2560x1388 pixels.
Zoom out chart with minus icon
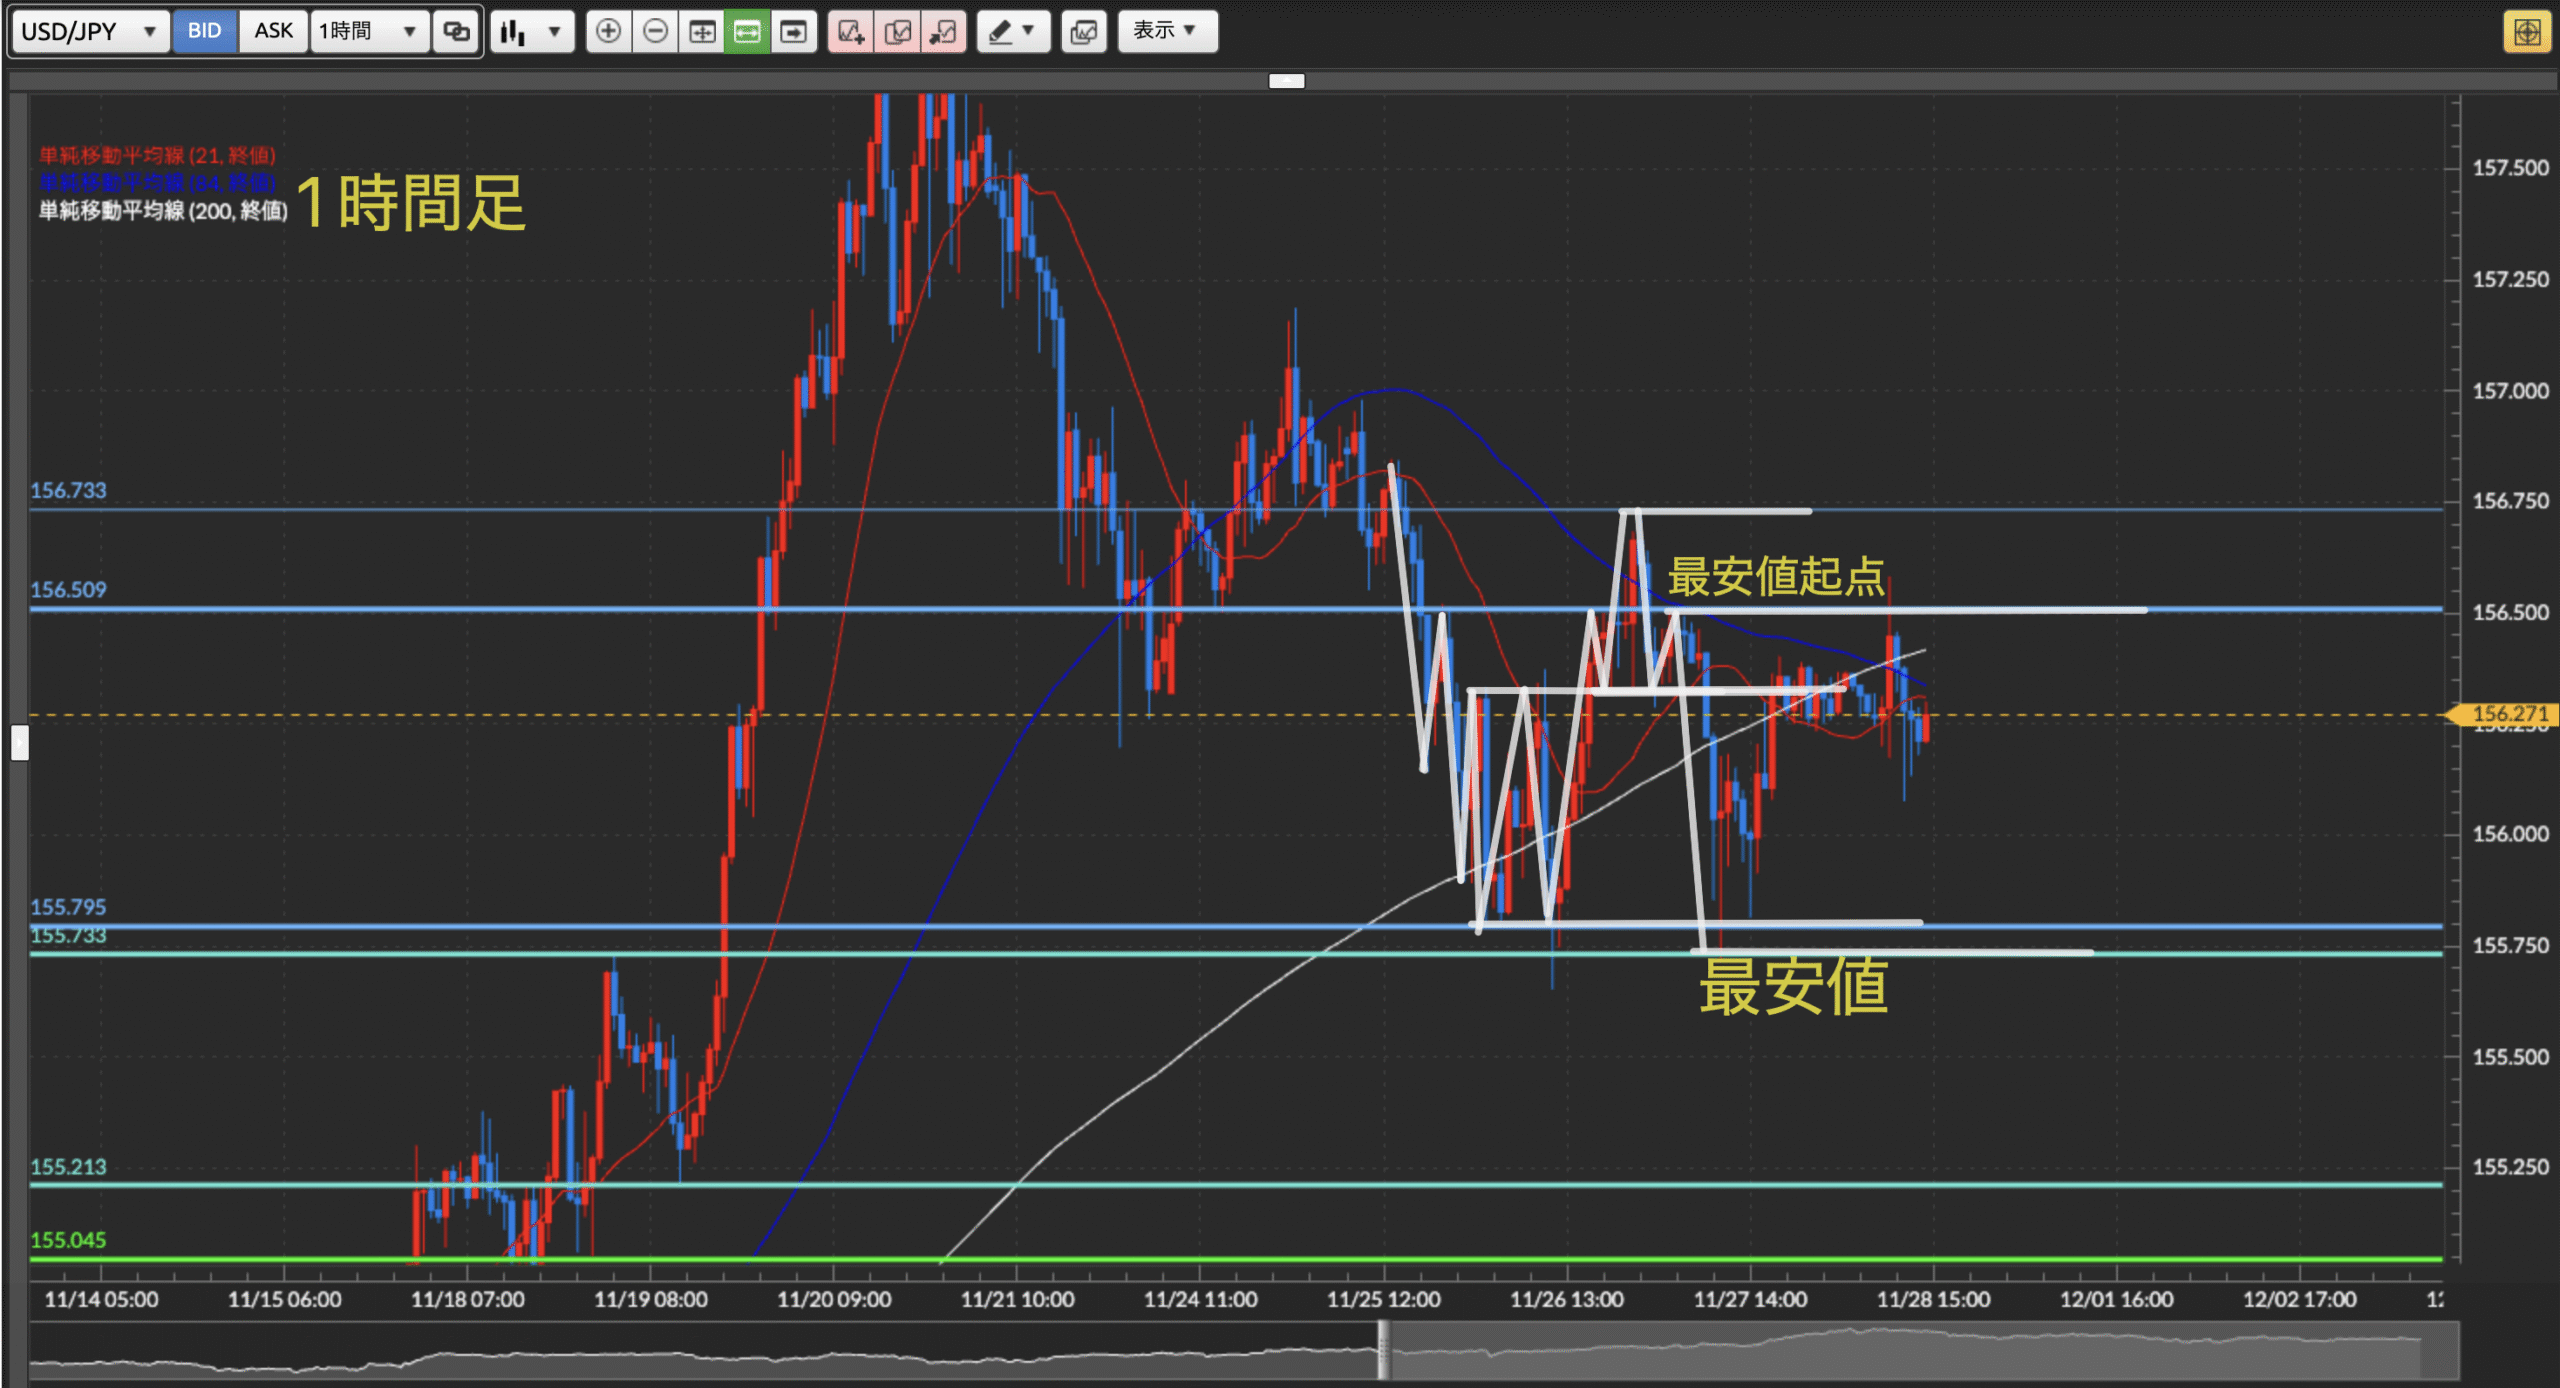pos(655,31)
